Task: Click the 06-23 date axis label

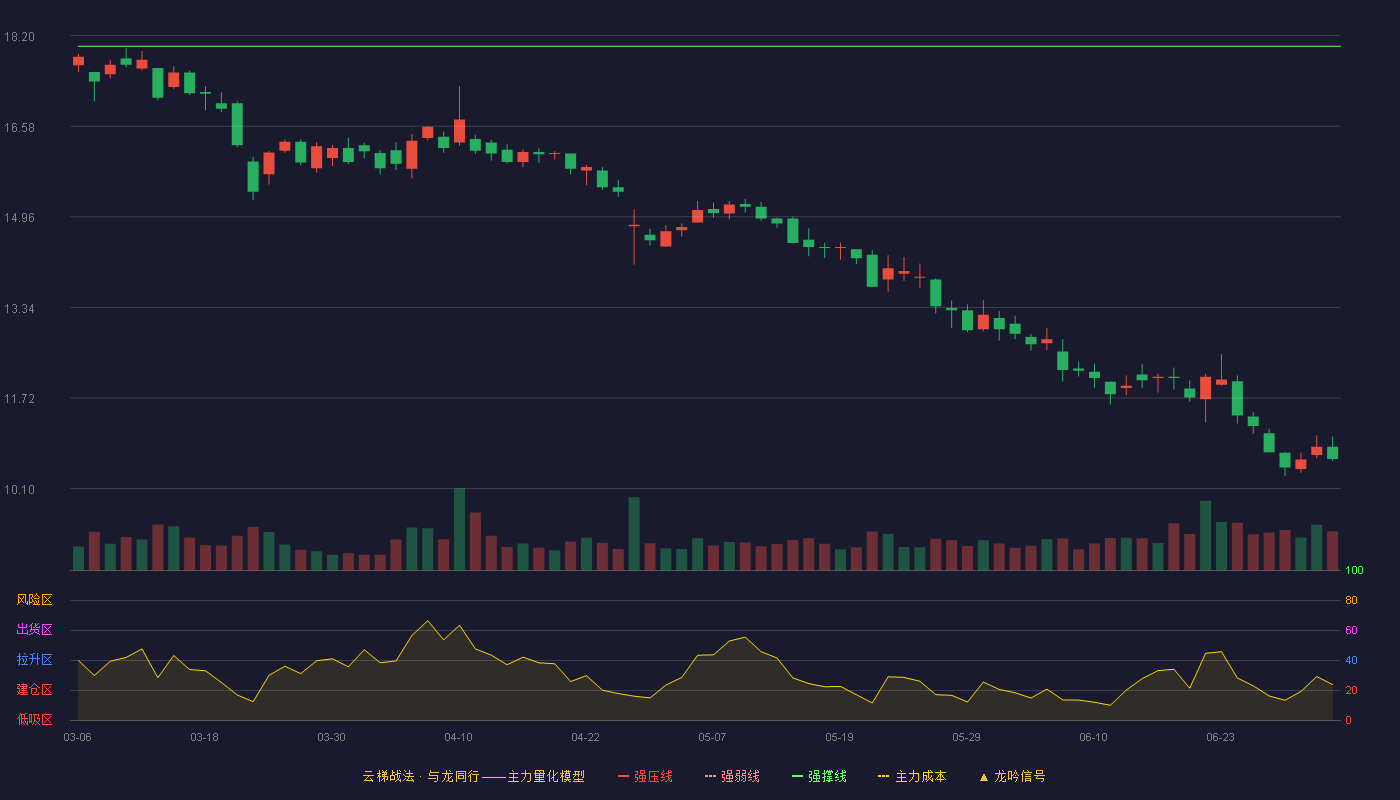Action: point(1221,737)
